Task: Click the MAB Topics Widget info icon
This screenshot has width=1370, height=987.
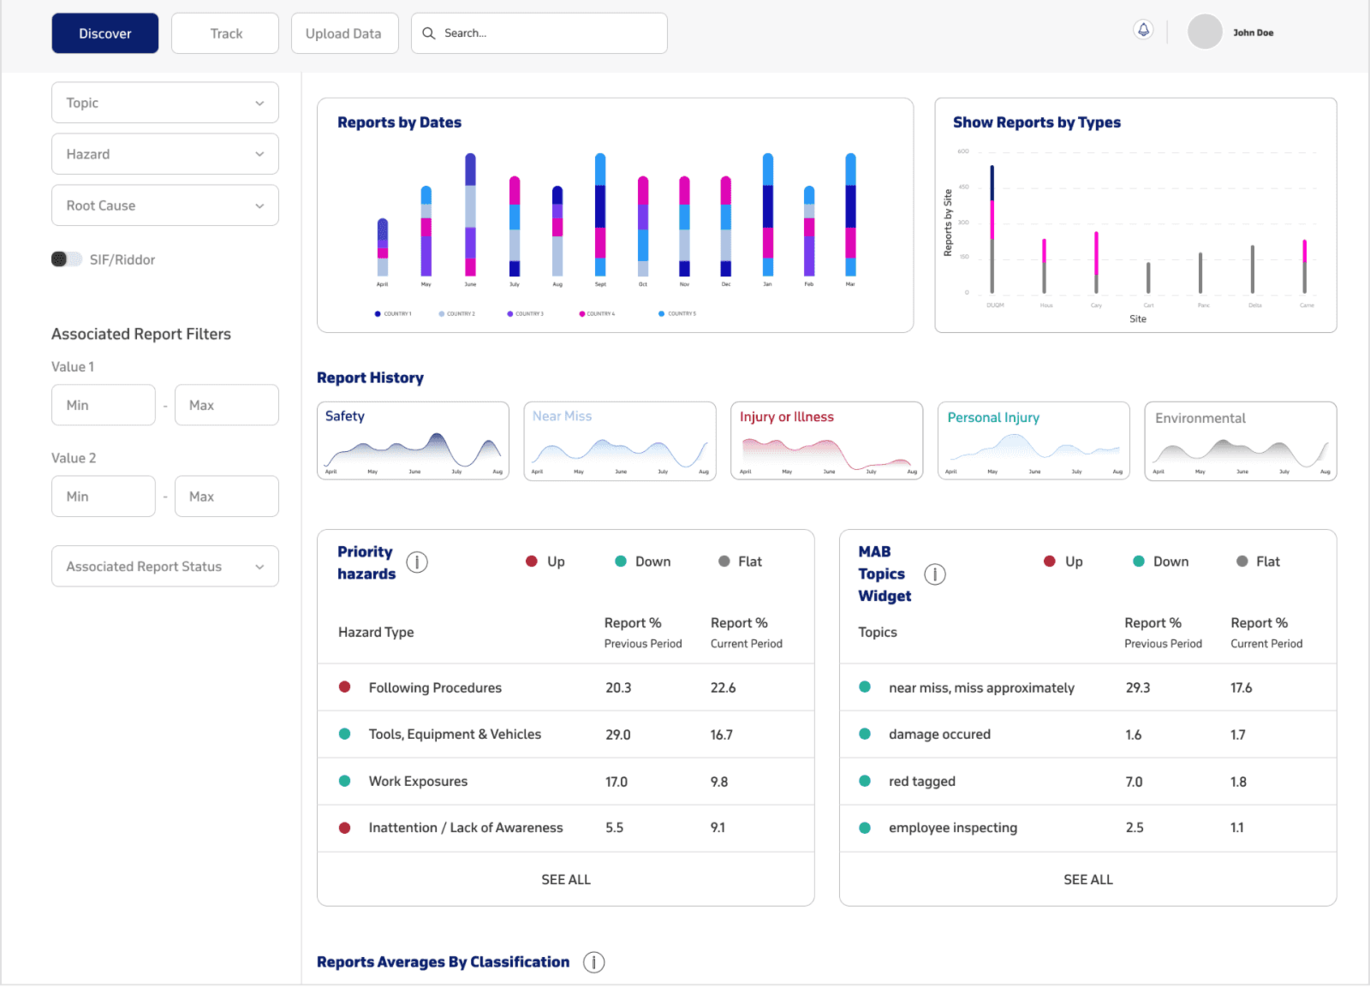Action: point(935,574)
